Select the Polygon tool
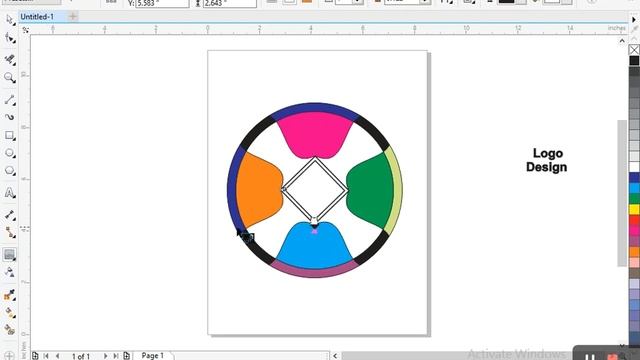Viewport: 640px width, 360px height. point(9,171)
